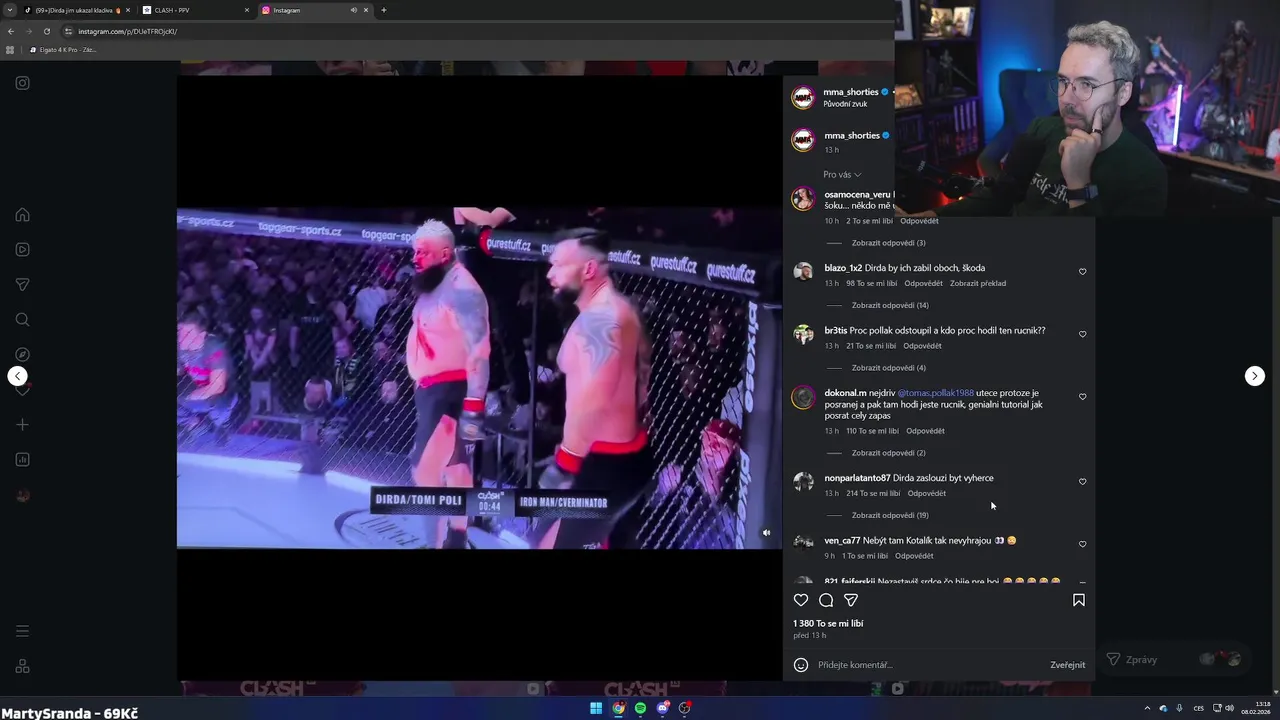This screenshot has height=720, width=1280.
Task: Open the More hamburger menu in sidebar
Action: (x=22, y=631)
